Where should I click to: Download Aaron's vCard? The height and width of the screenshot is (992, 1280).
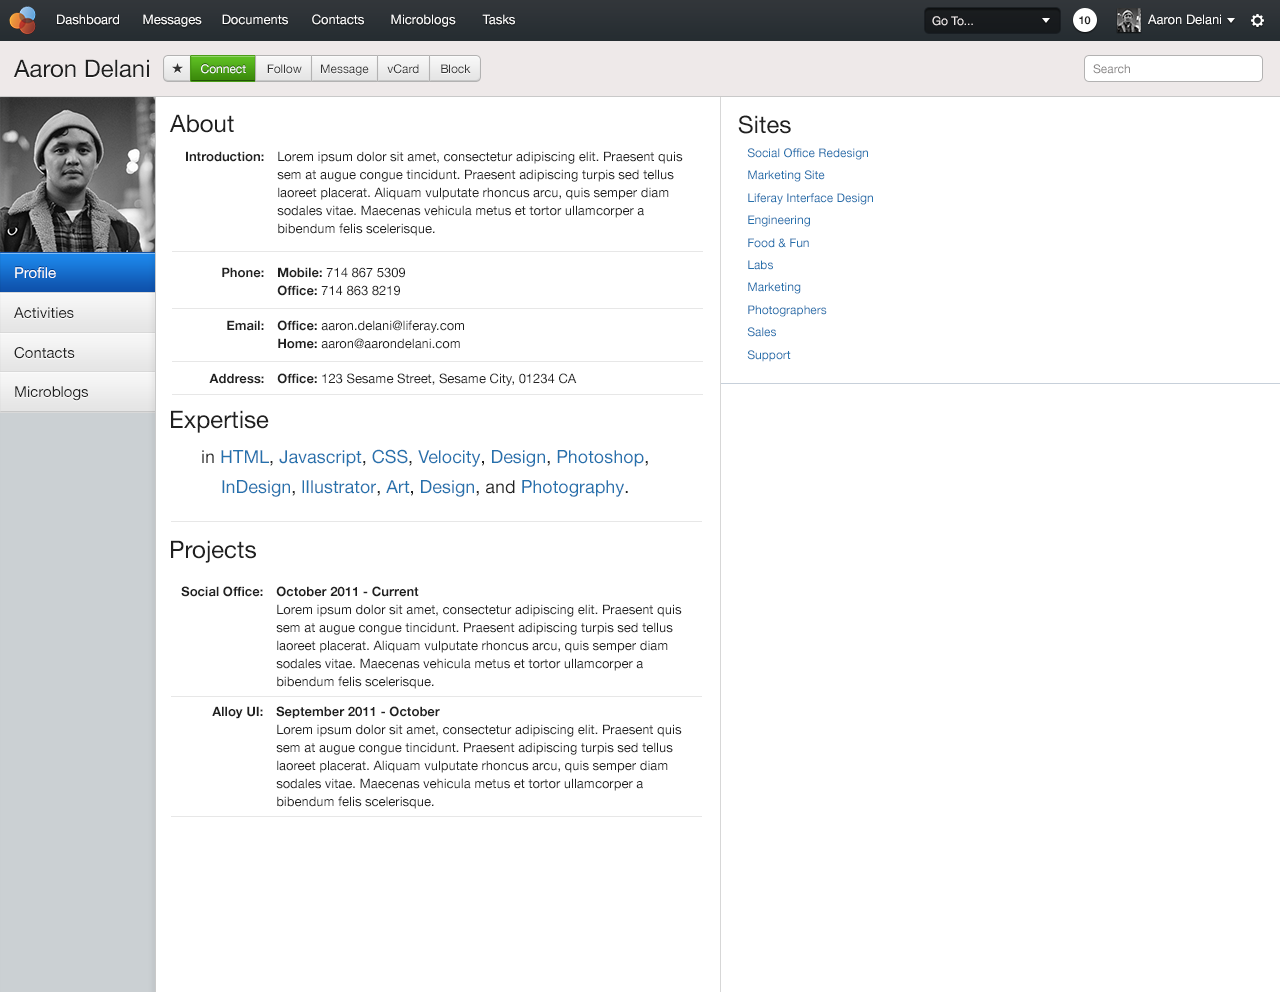tap(403, 68)
